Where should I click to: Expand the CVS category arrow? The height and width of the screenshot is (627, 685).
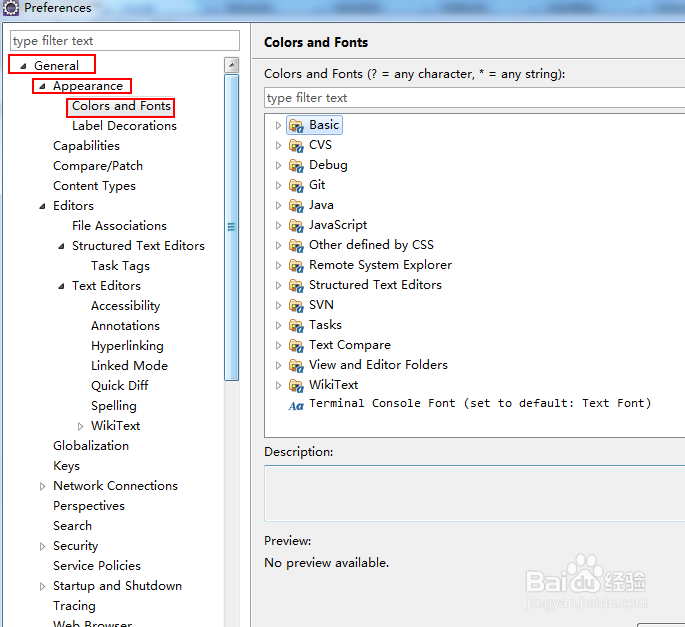[x=278, y=145]
